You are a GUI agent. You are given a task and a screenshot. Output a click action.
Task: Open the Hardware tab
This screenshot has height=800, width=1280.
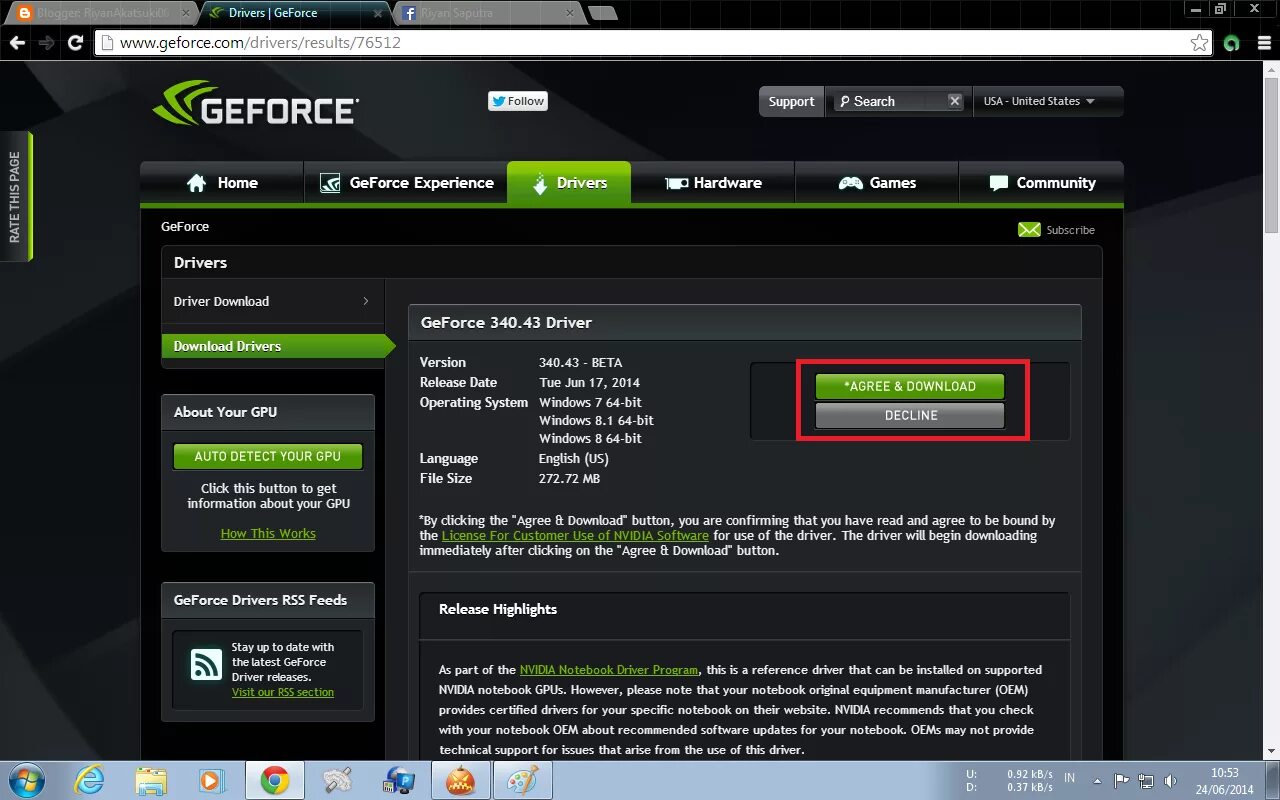tap(713, 183)
